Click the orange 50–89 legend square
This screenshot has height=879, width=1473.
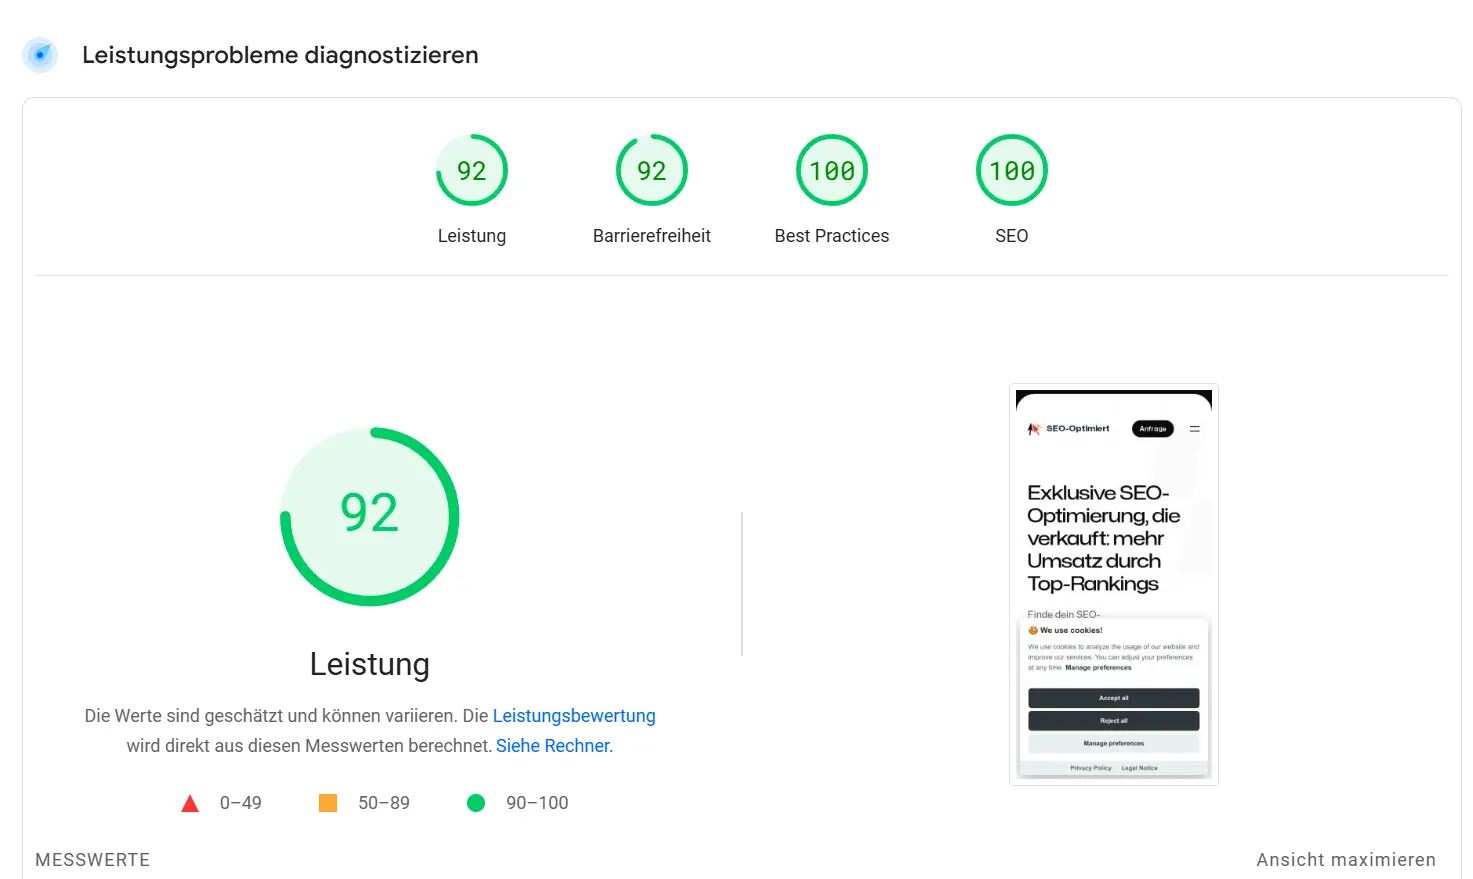pyautogui.click(x=329, y=802)
